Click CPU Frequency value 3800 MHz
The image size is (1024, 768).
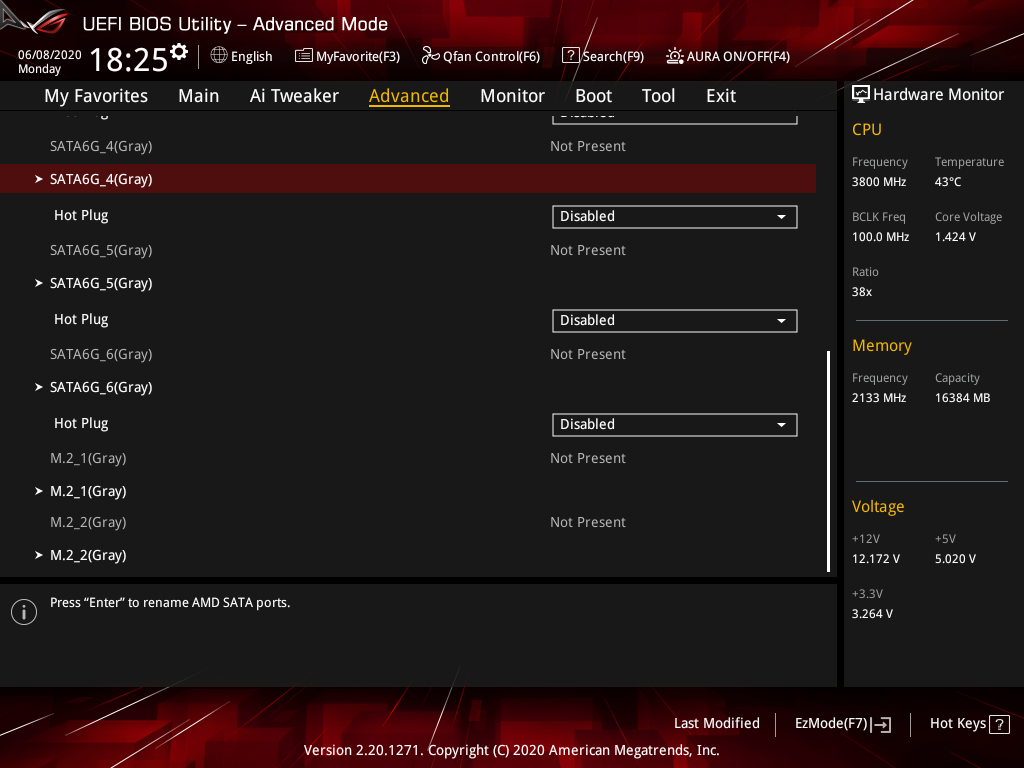pos(878,182)
